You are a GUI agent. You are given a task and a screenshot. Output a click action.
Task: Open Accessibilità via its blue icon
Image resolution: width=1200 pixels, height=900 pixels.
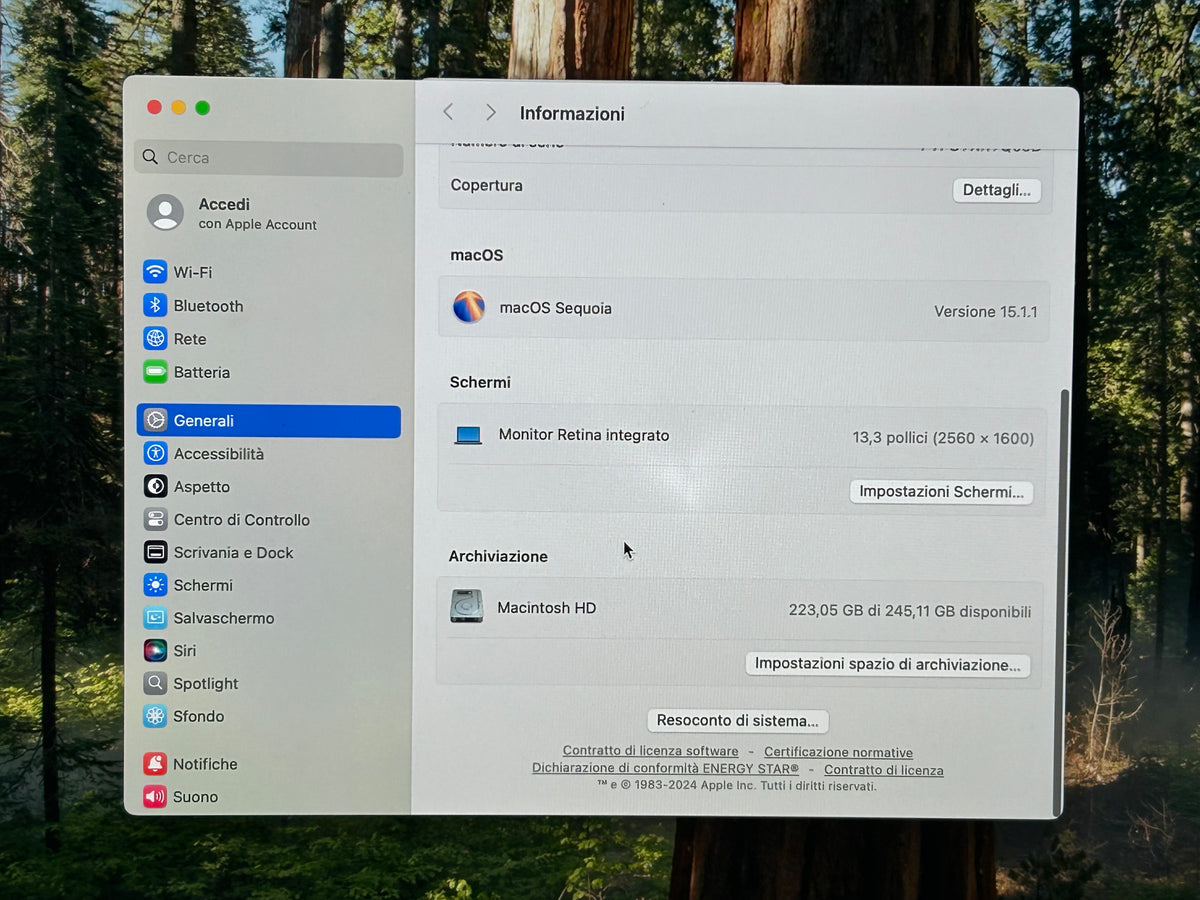click(155, 453)
